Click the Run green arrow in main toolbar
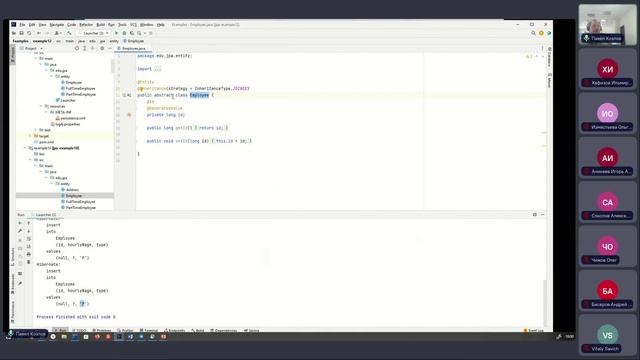The height and width of the screenshot is (360, 640). pos(116,33)
